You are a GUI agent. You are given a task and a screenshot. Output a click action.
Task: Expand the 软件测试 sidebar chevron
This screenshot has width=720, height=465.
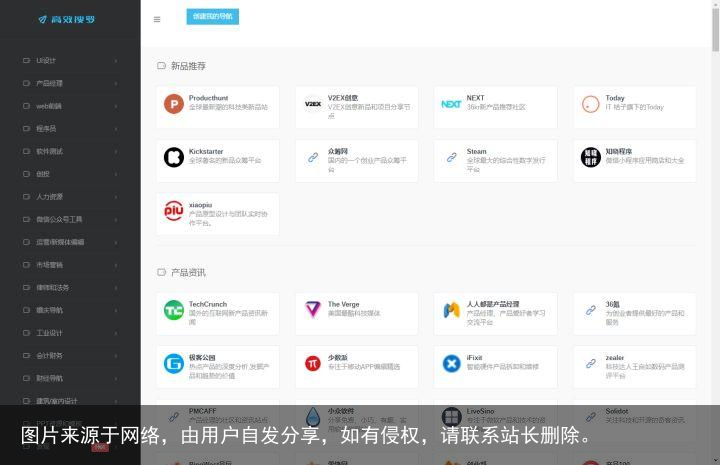point(116,151)
